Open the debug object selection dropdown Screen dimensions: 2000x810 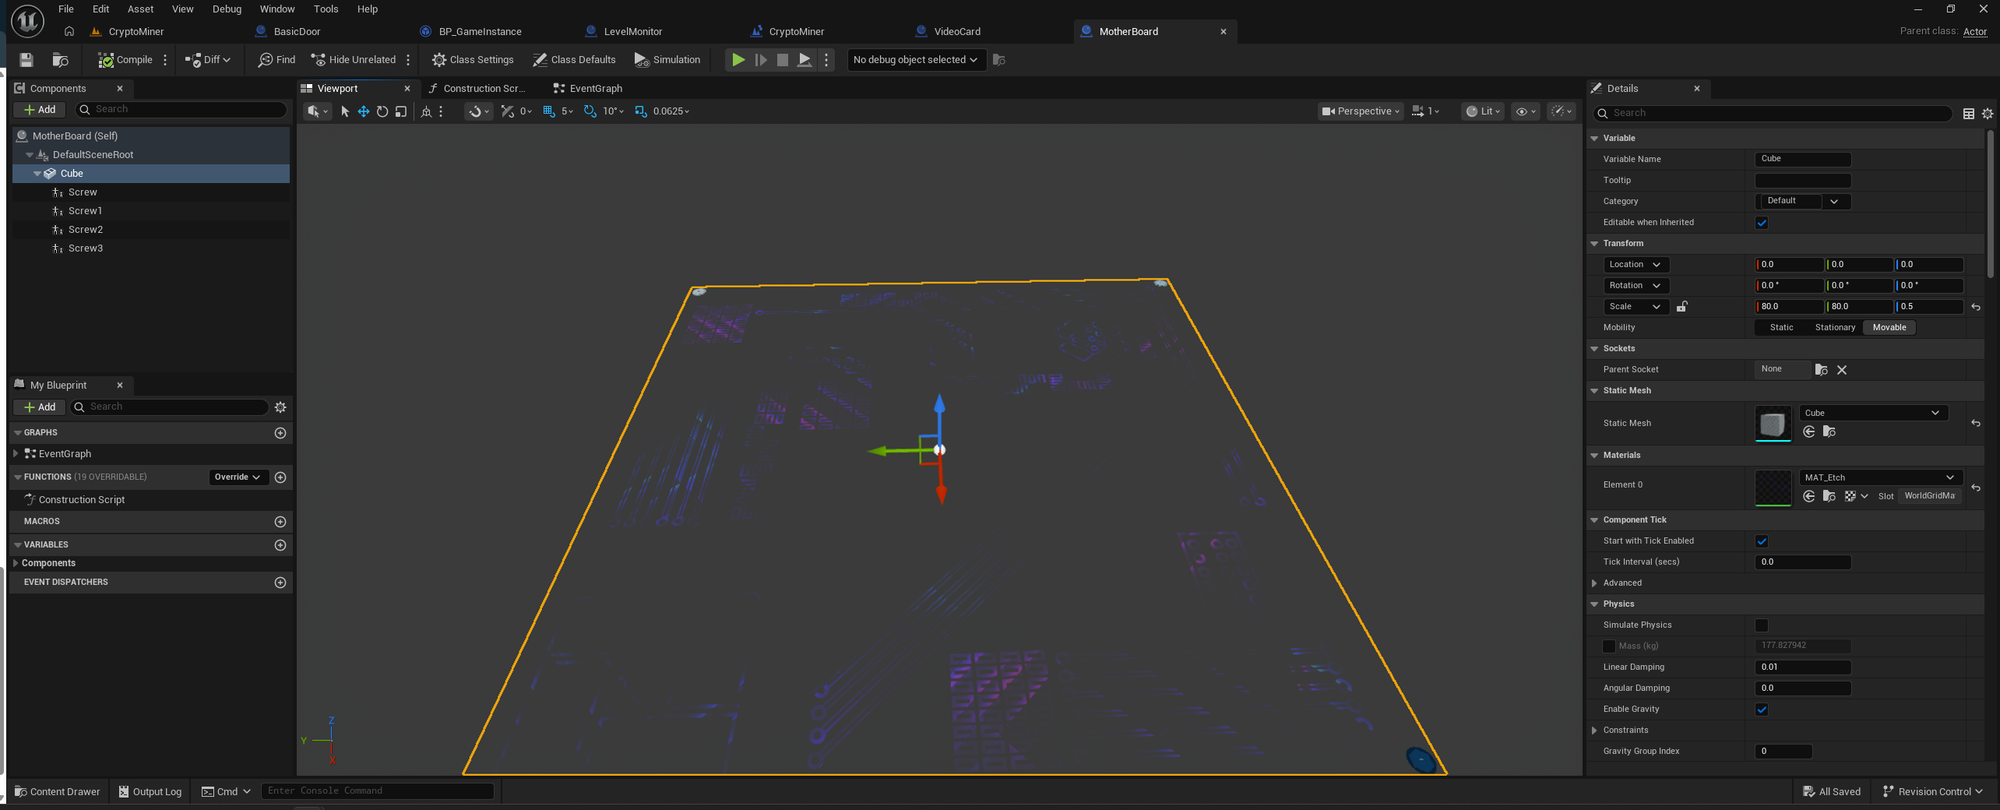(915, 60)
